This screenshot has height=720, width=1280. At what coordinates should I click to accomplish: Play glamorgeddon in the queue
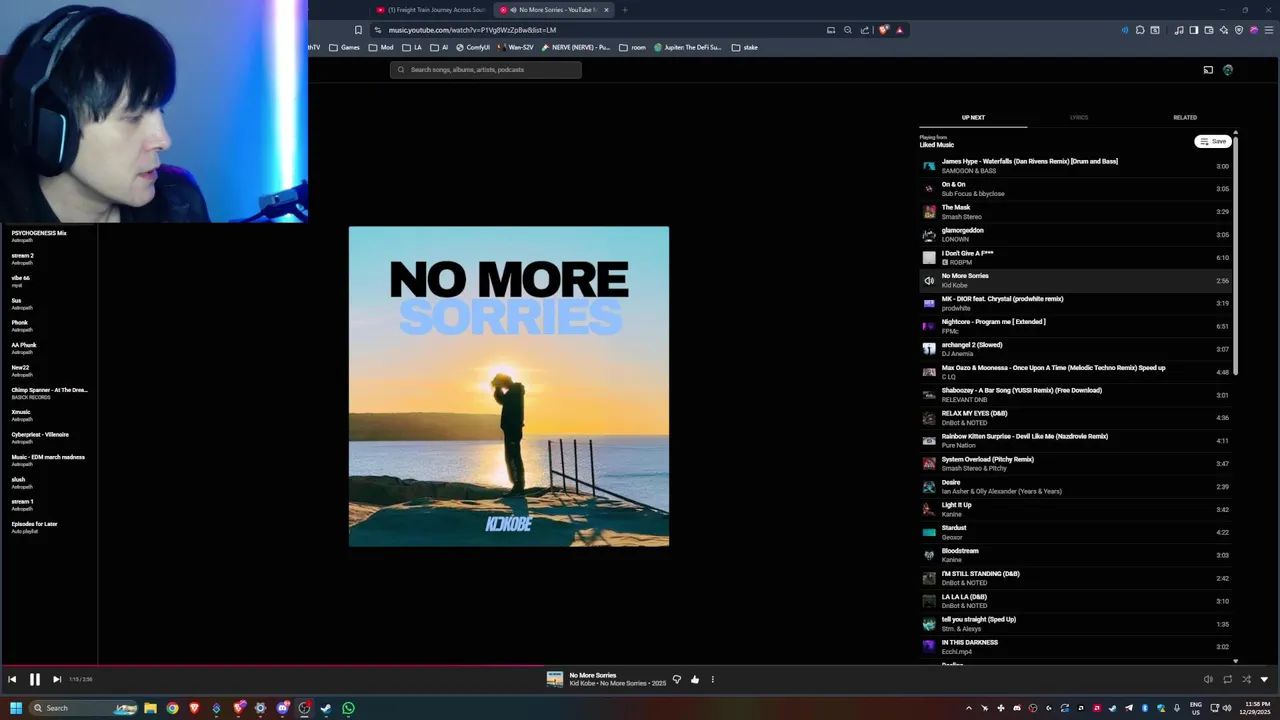[x=1075, y=234]
